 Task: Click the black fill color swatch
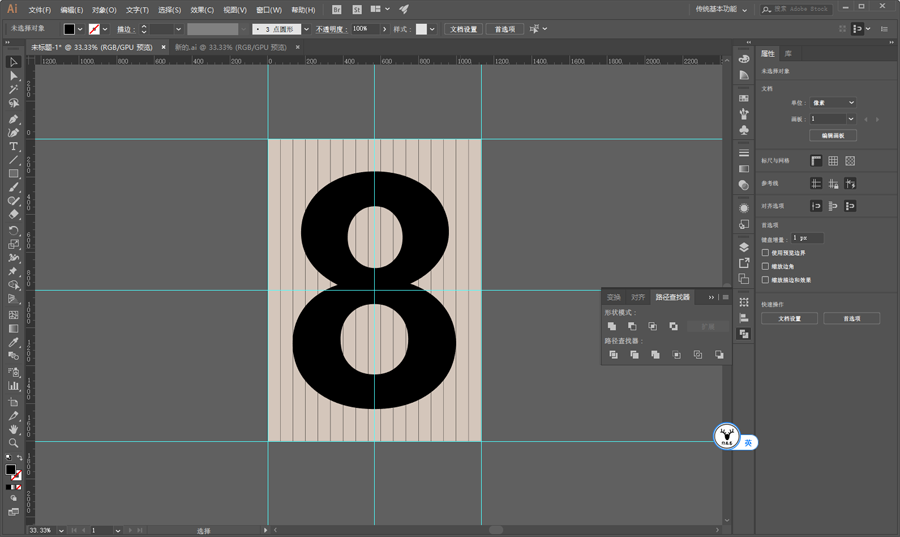click(69, 29)
